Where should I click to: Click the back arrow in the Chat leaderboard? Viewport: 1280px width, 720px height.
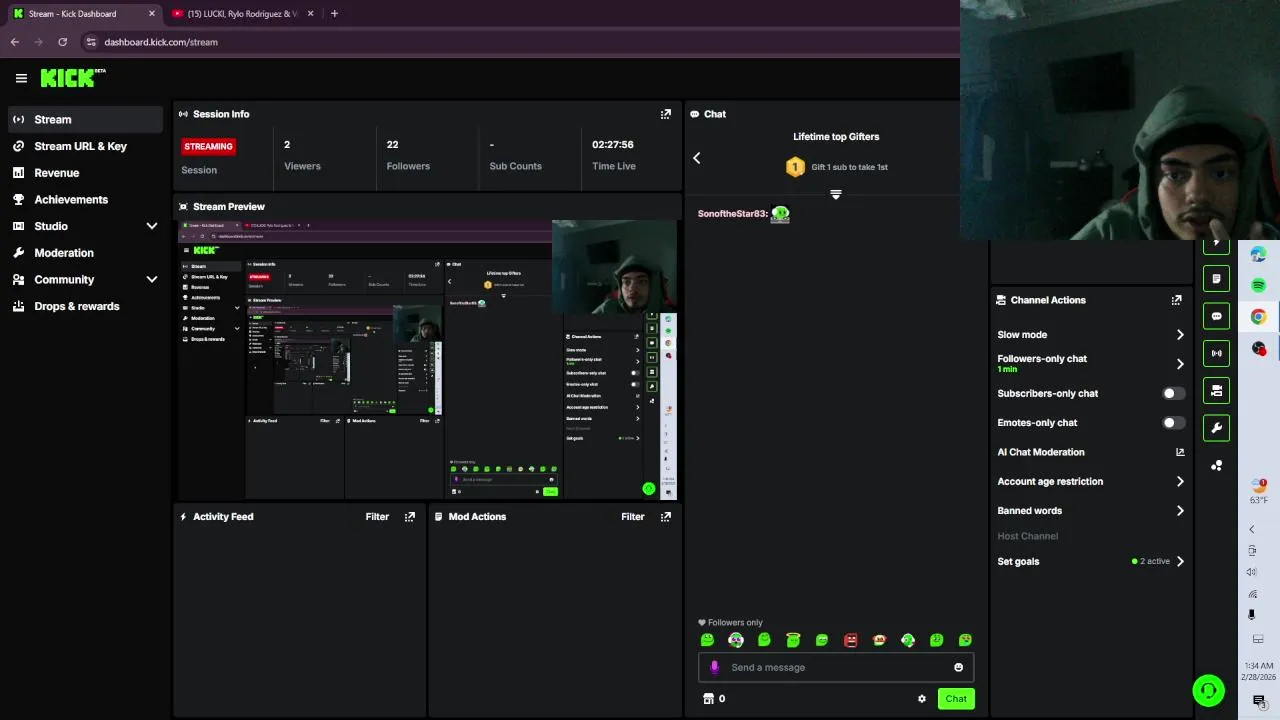pos(697,158)
